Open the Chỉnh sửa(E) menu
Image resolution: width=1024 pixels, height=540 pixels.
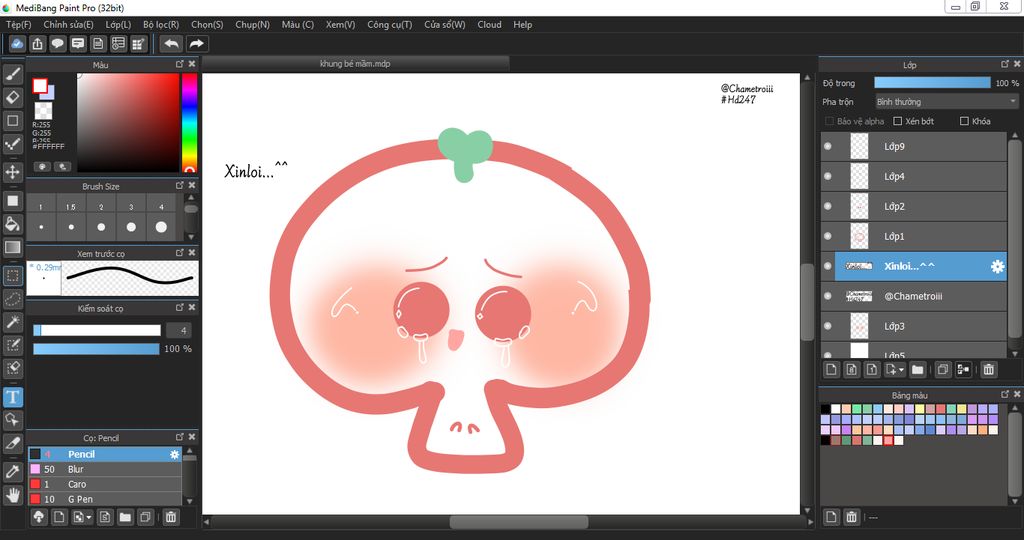[69, 24]
